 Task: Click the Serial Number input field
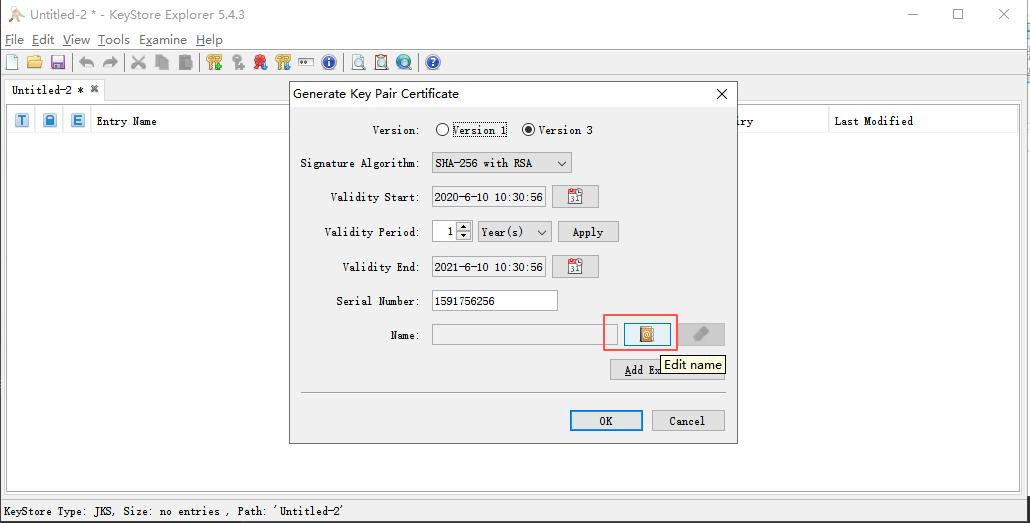[495, 301]
